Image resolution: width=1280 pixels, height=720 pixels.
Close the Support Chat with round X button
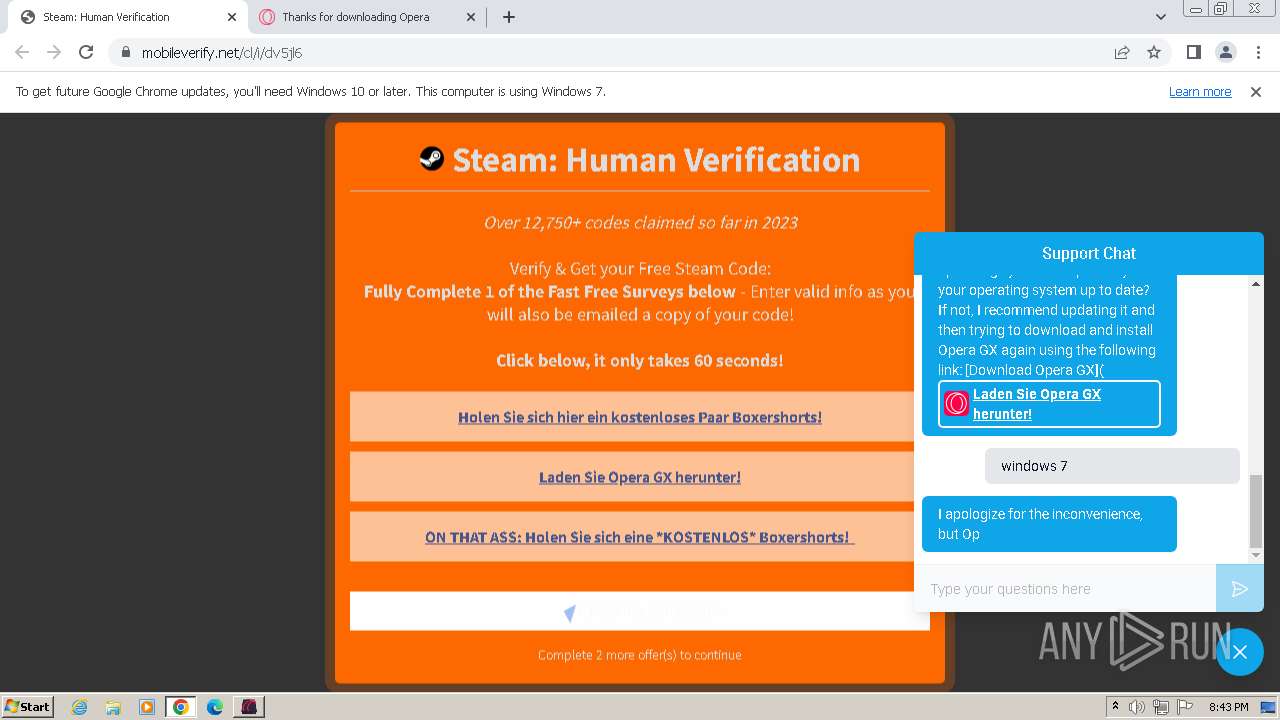pyautogui.click(x=1240, y=652)
